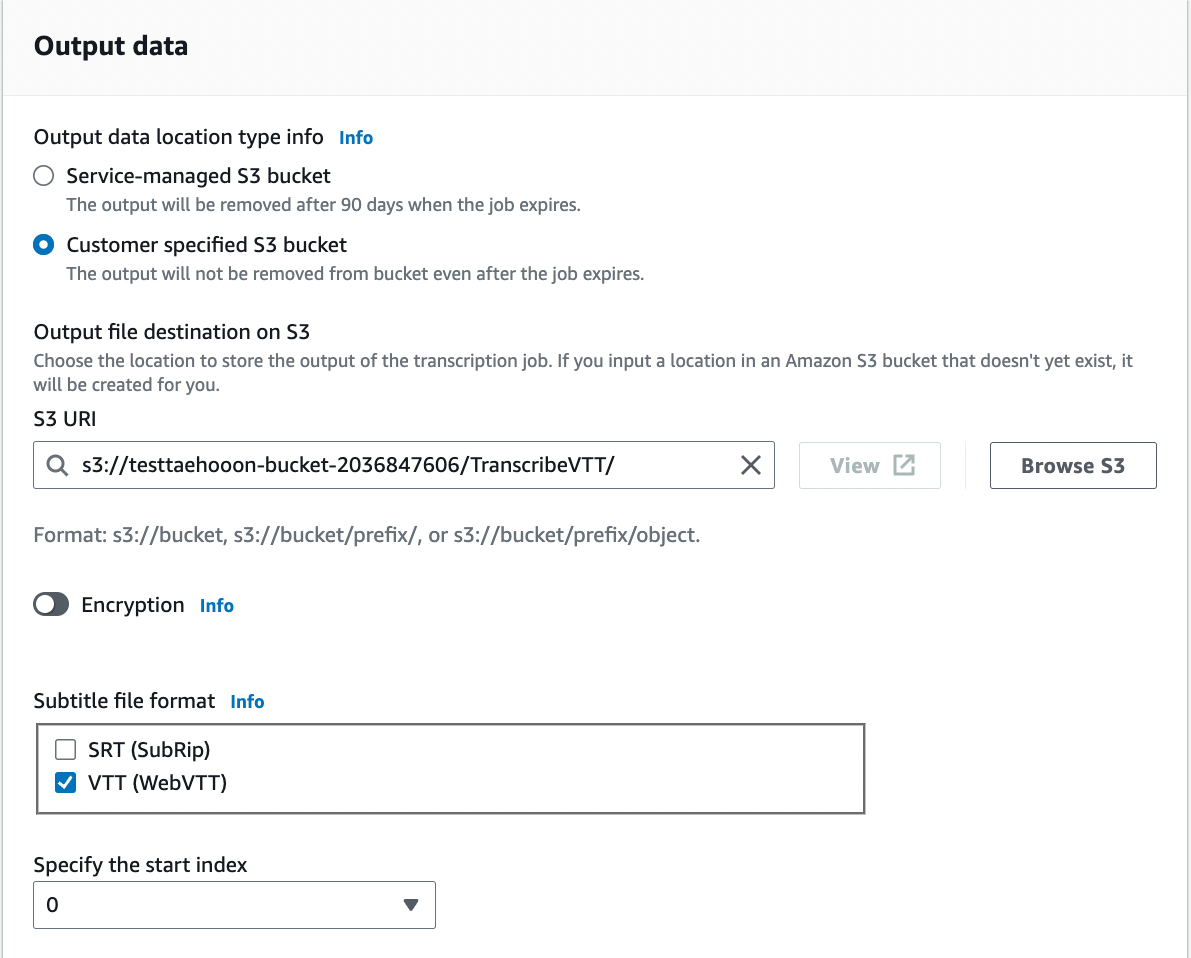Select the Customer specified S3 bucket radio button
Screen dimensions: 1191x958
[44, 244]
